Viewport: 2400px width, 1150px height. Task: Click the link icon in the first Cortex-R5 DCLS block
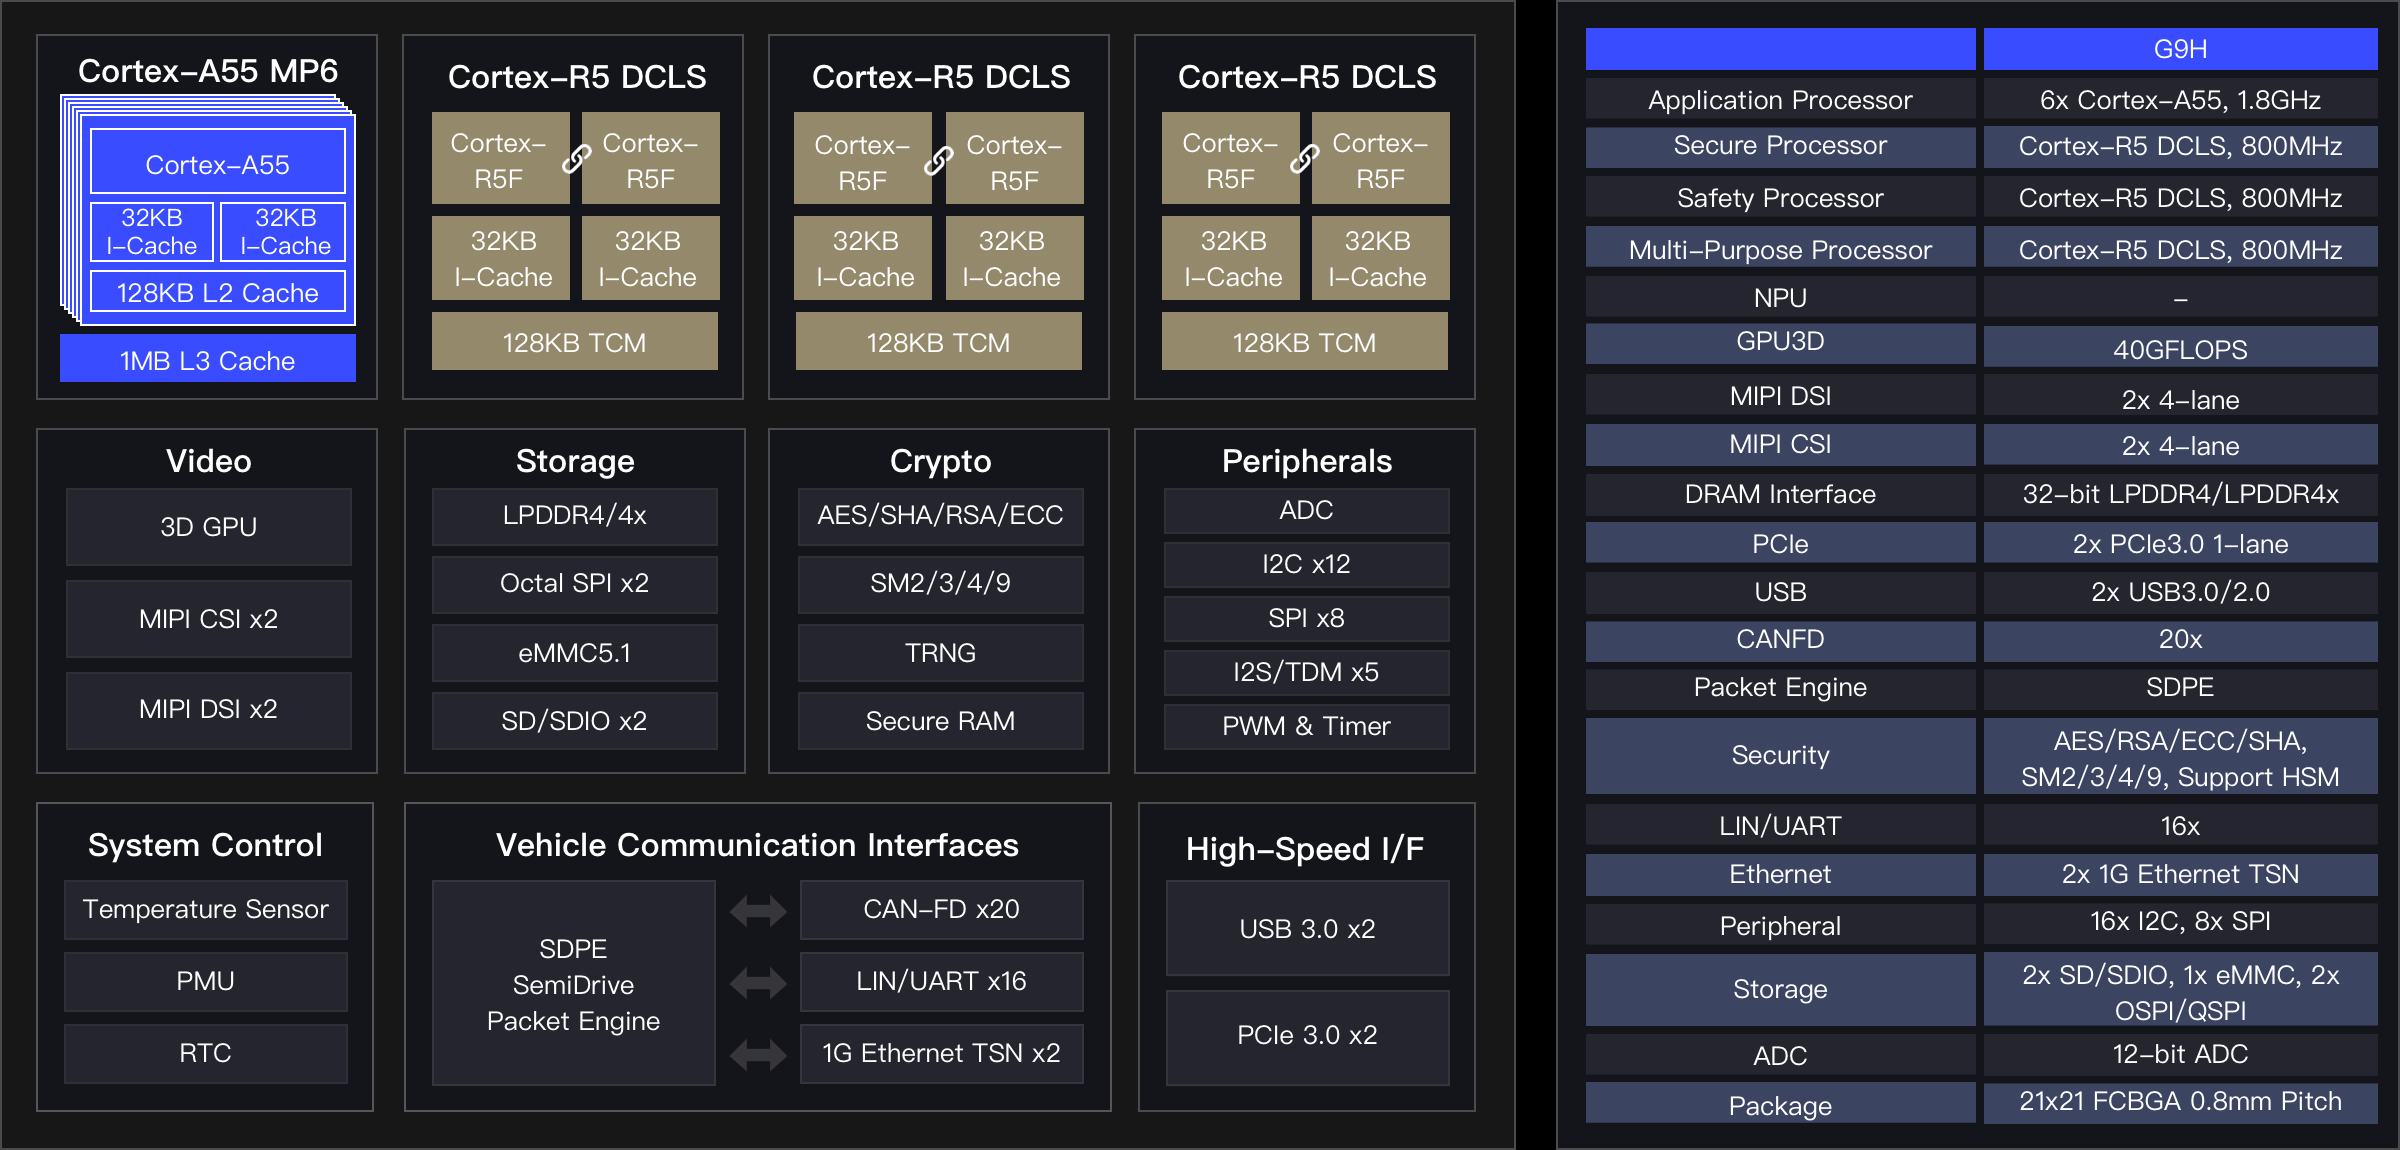tap(576, 159)
